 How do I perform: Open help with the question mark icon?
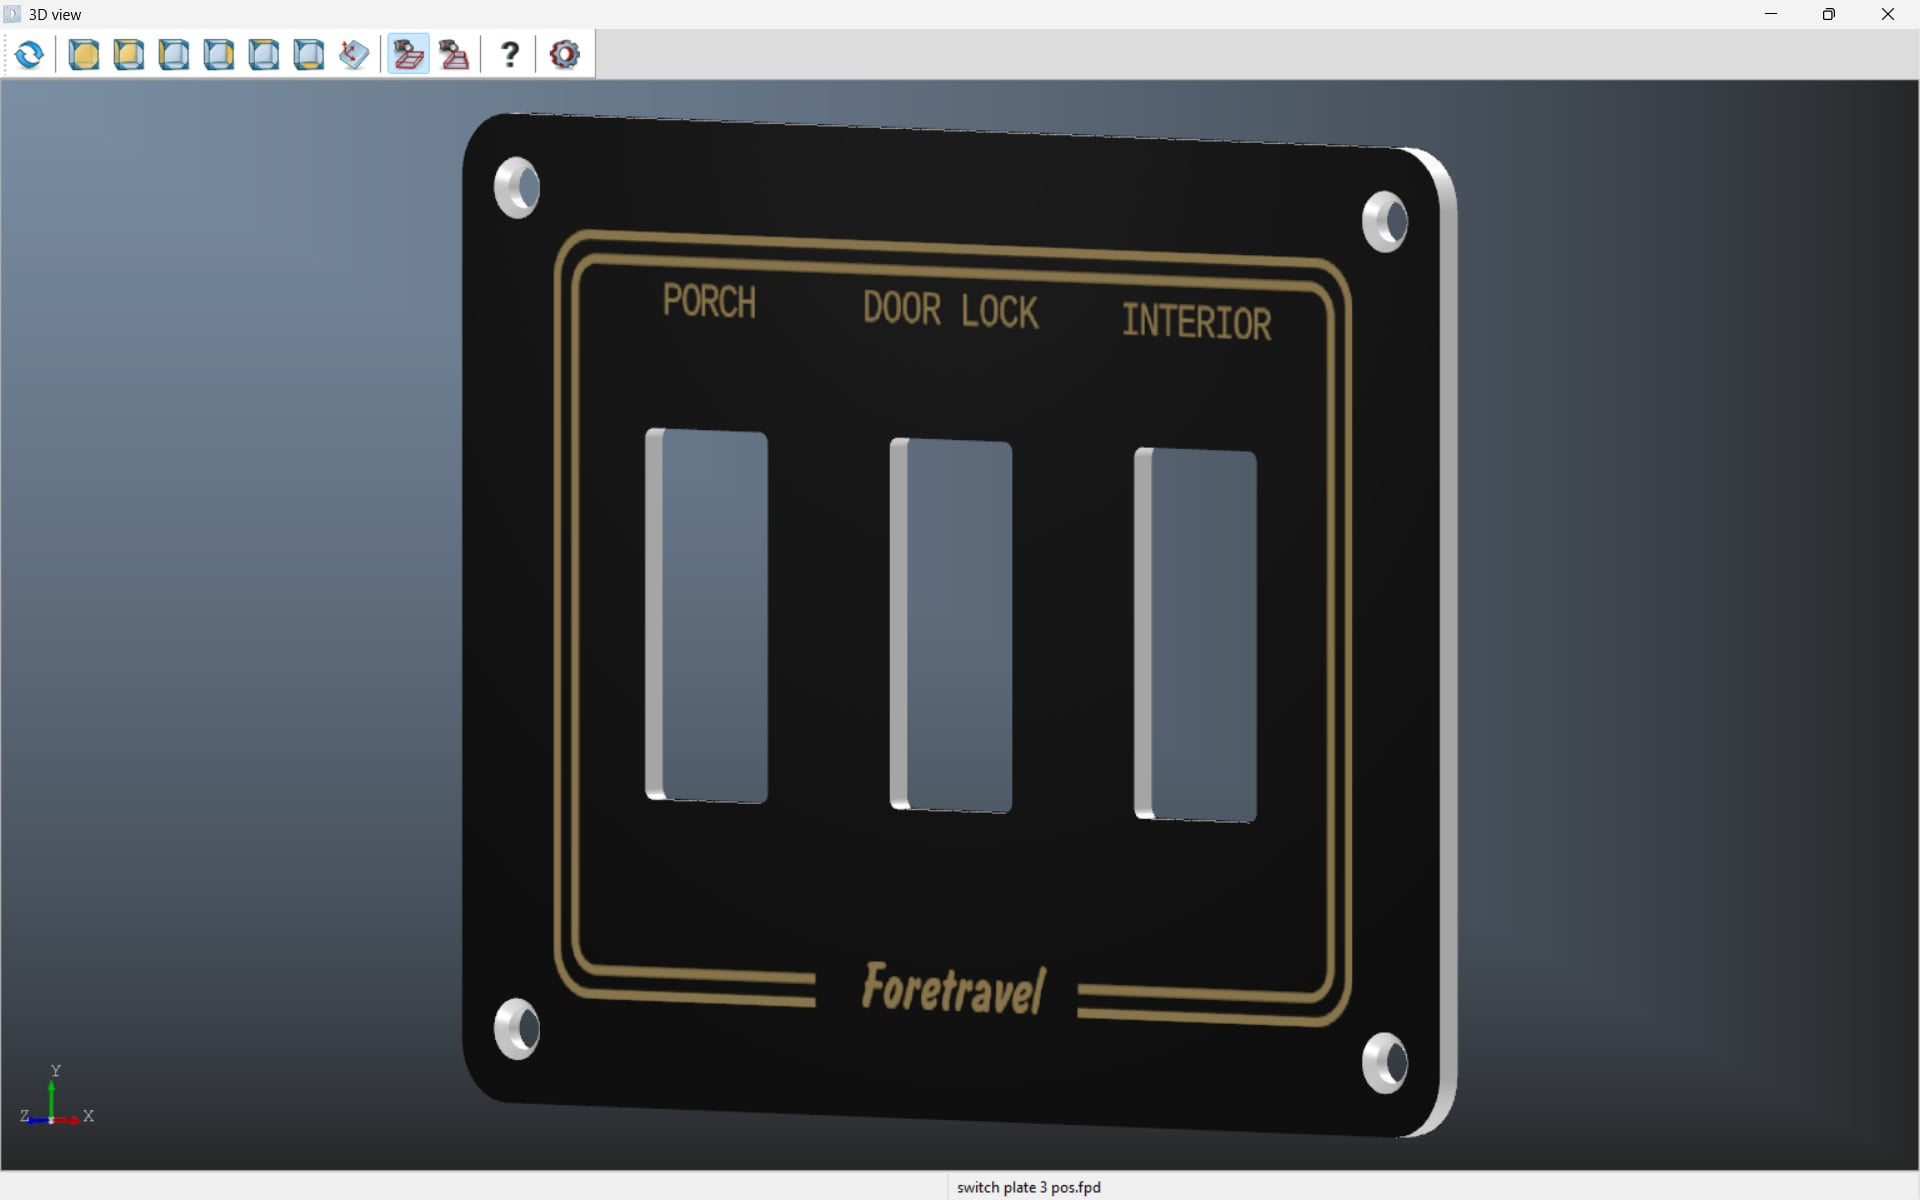coord(510,54)
